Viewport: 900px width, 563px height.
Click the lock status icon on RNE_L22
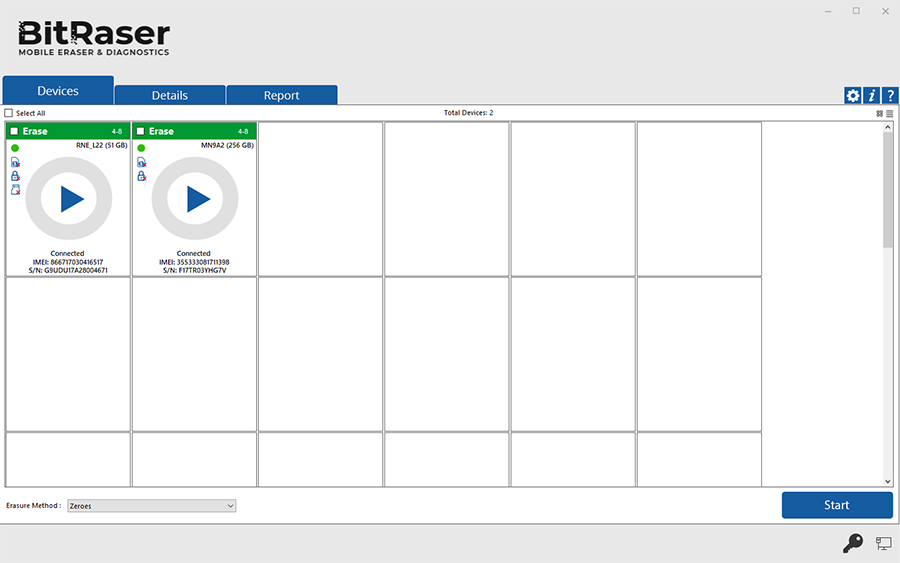point(15,176)
